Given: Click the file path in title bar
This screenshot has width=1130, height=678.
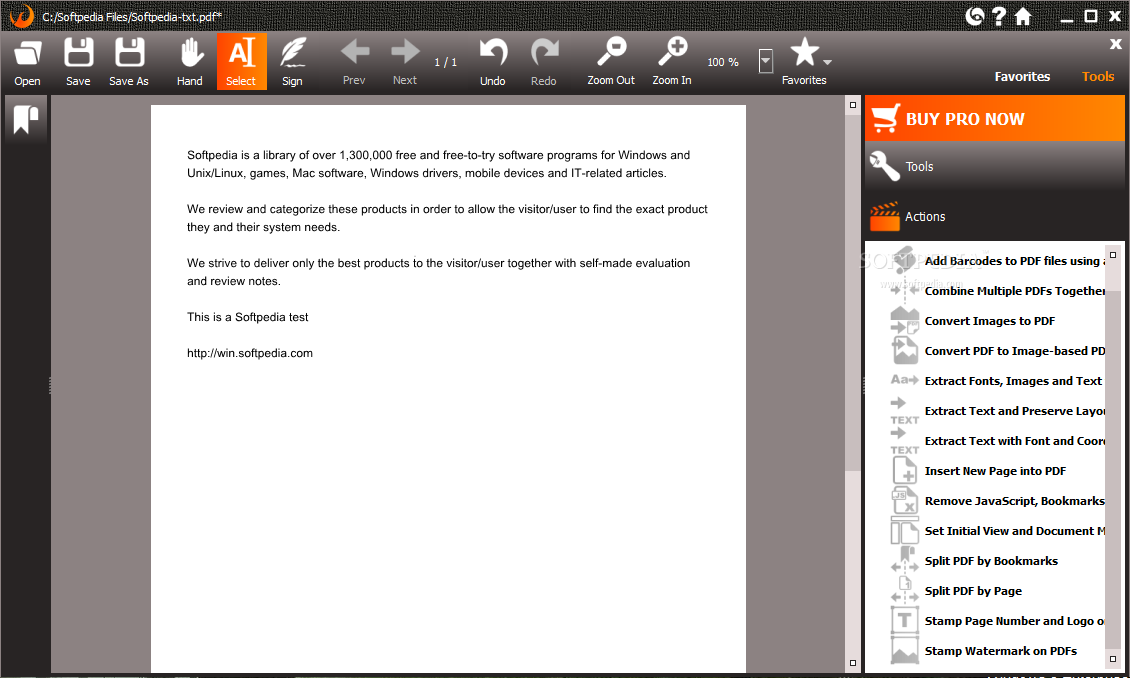Looking at the screenshot, I should (132, 17).
